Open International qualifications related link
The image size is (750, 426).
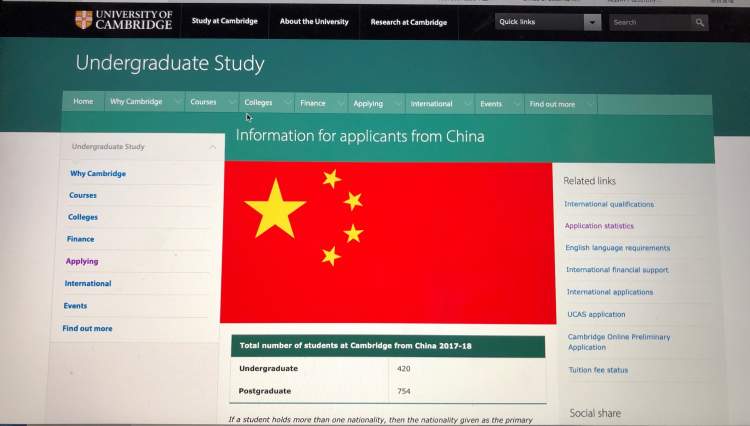point(609,204)
